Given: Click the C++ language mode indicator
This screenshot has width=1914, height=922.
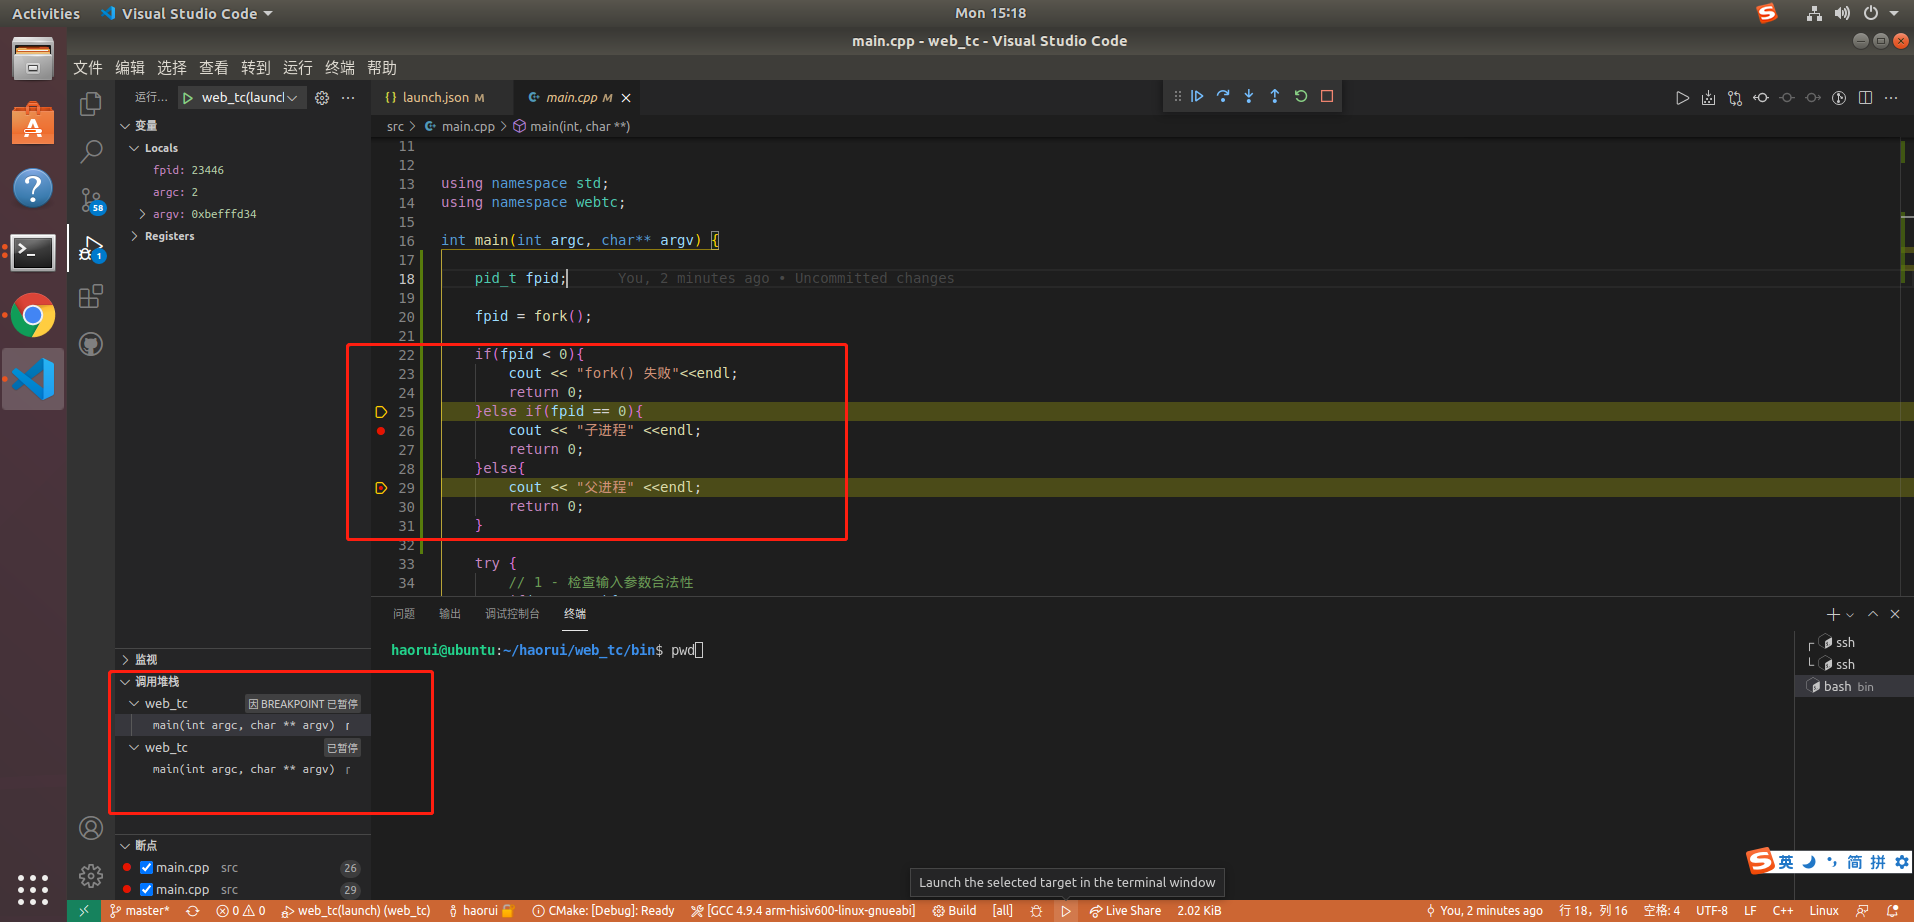Looking at the screenshot, I should pos(1783,911).
